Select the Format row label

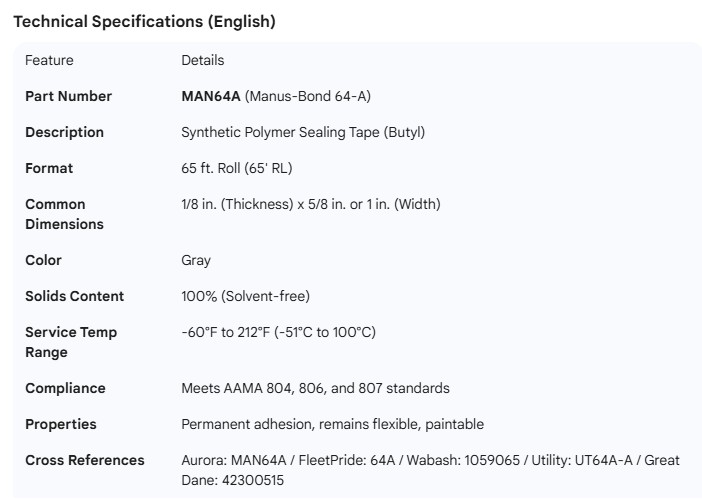point(49,168)
